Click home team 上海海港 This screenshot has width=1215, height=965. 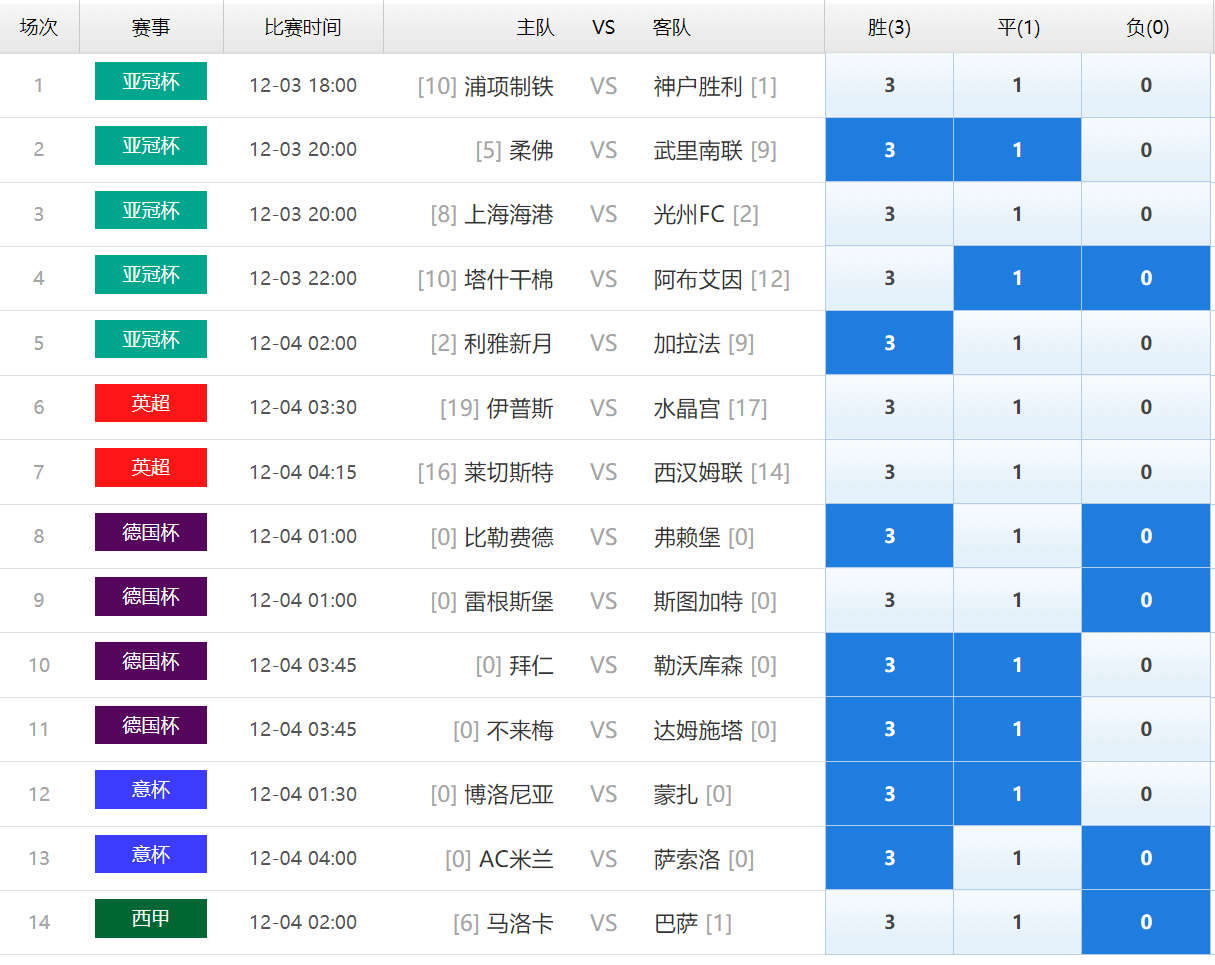509,215
